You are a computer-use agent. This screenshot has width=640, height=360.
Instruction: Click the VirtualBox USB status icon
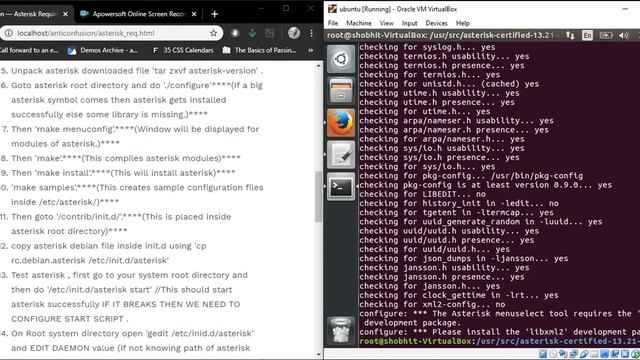point(584,354)
